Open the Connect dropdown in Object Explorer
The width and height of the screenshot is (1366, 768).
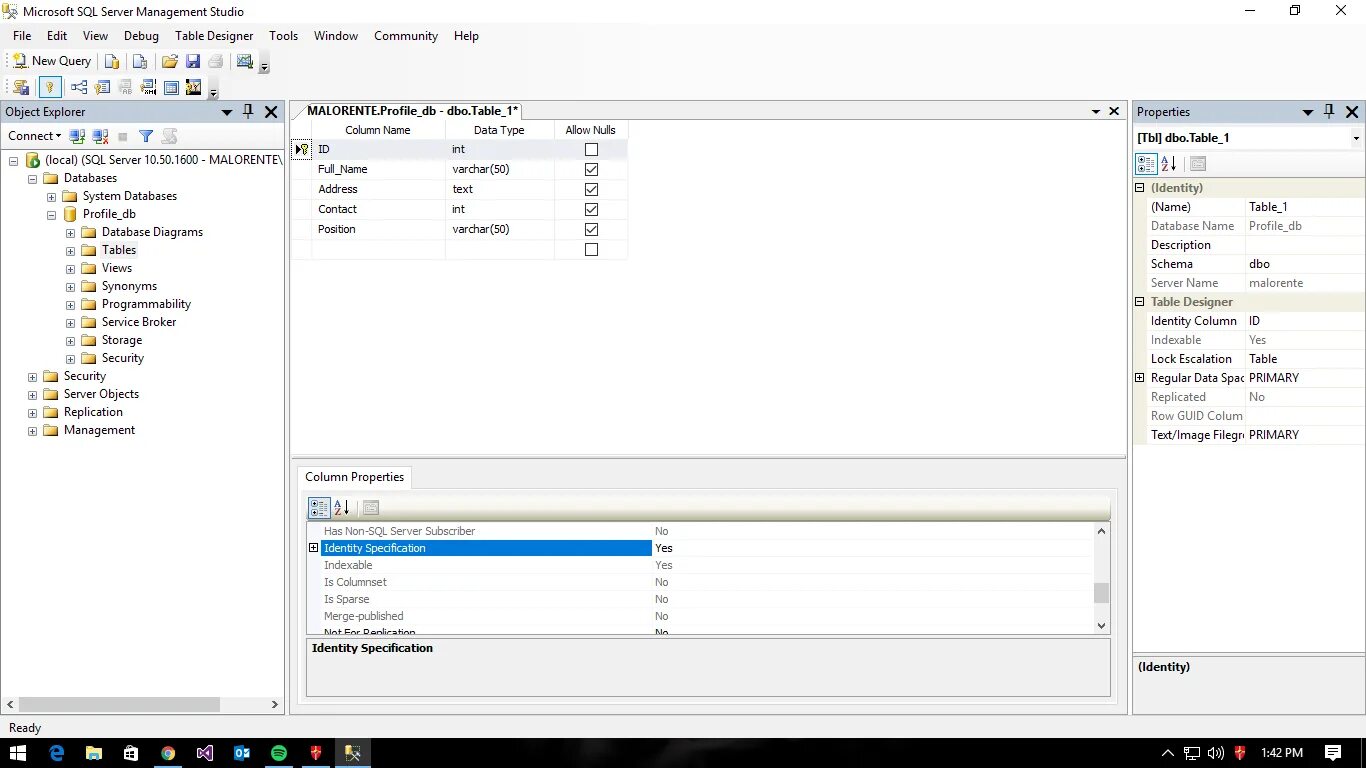pyautogui.click(x=35, y=136)
